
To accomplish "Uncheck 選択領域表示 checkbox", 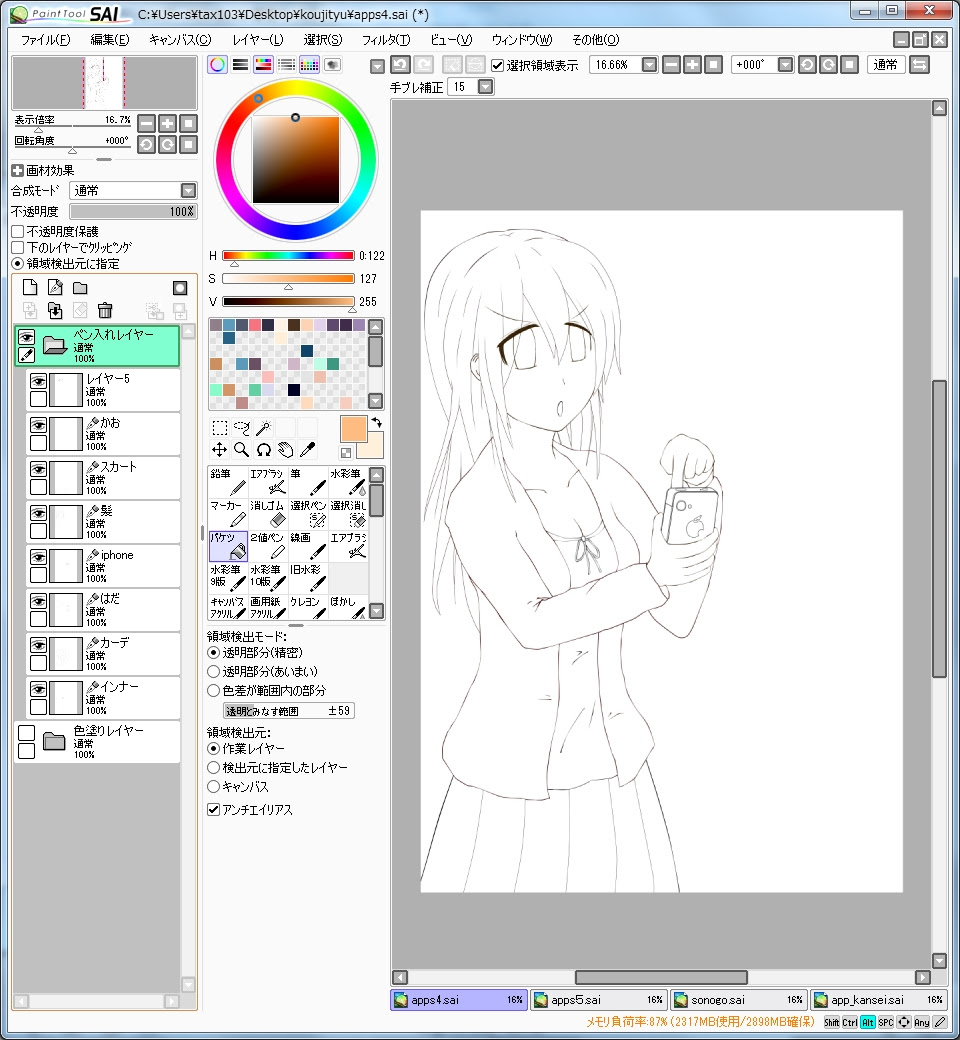I will click(x=498, y=65).
